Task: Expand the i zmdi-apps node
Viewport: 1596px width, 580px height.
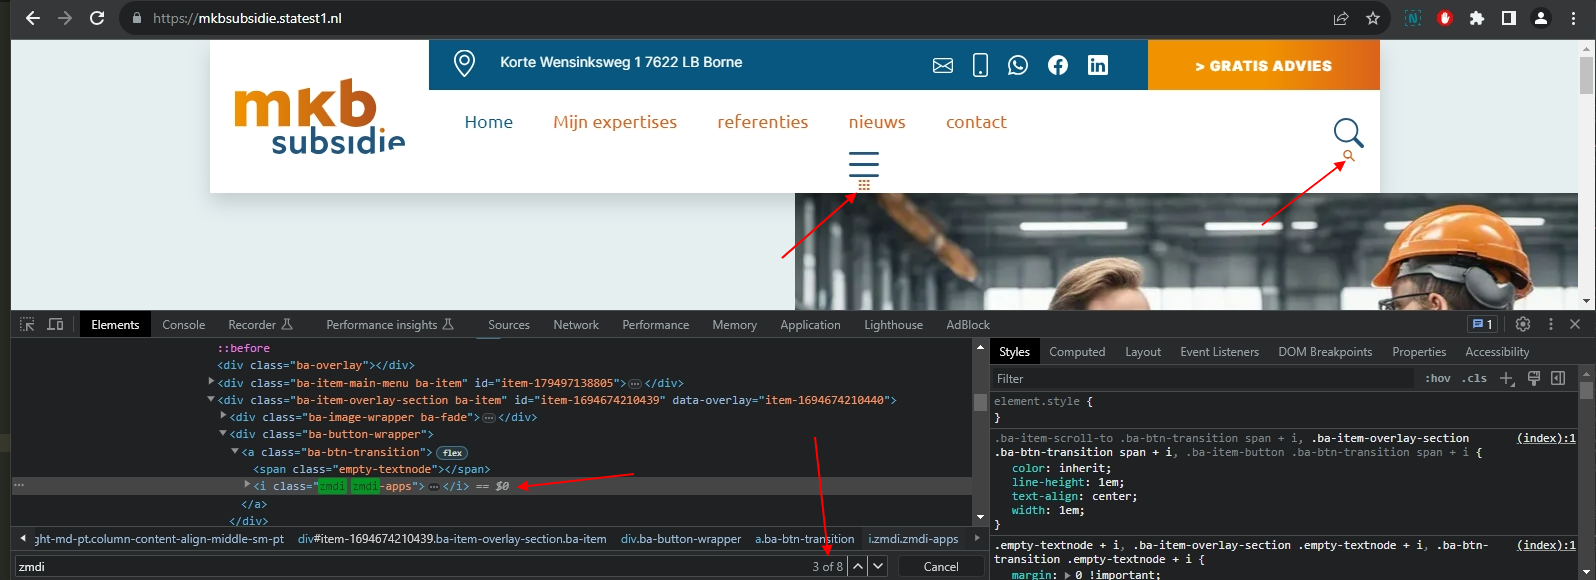Action: click(247, 485)
